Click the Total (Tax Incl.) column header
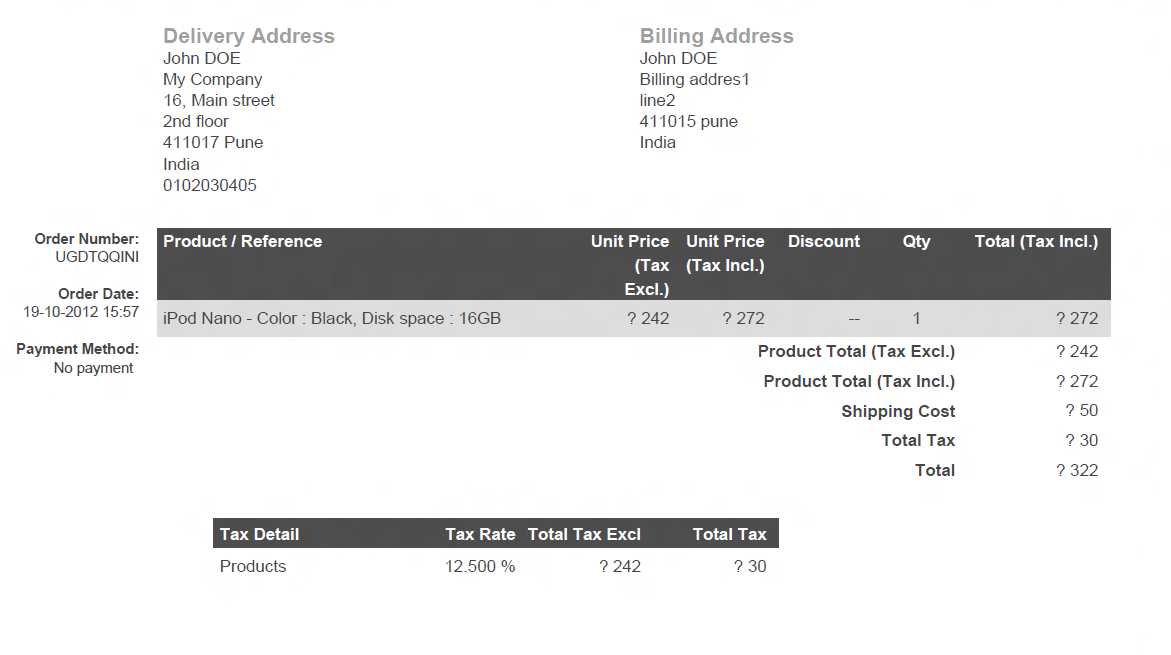The height and width of the screenshot is (655, 1171). [x=1037, y=241]
